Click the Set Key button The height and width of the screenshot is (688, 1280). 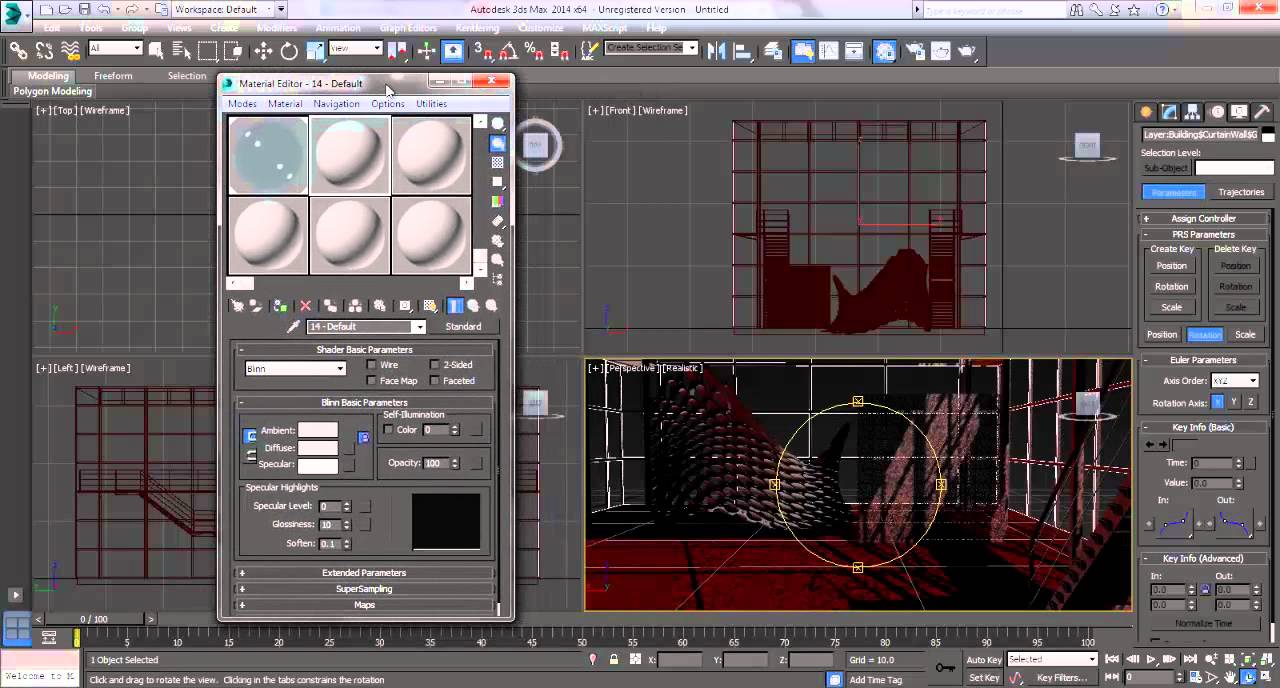[x=984, y=677]
